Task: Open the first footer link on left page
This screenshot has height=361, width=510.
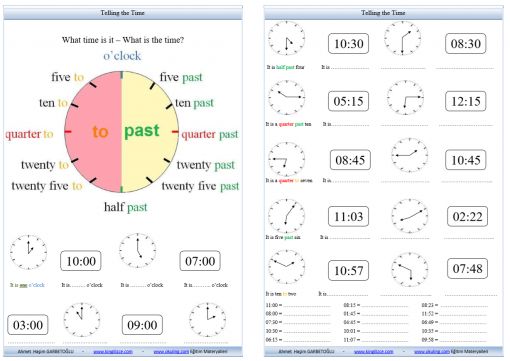Action: tap(113, 351)
